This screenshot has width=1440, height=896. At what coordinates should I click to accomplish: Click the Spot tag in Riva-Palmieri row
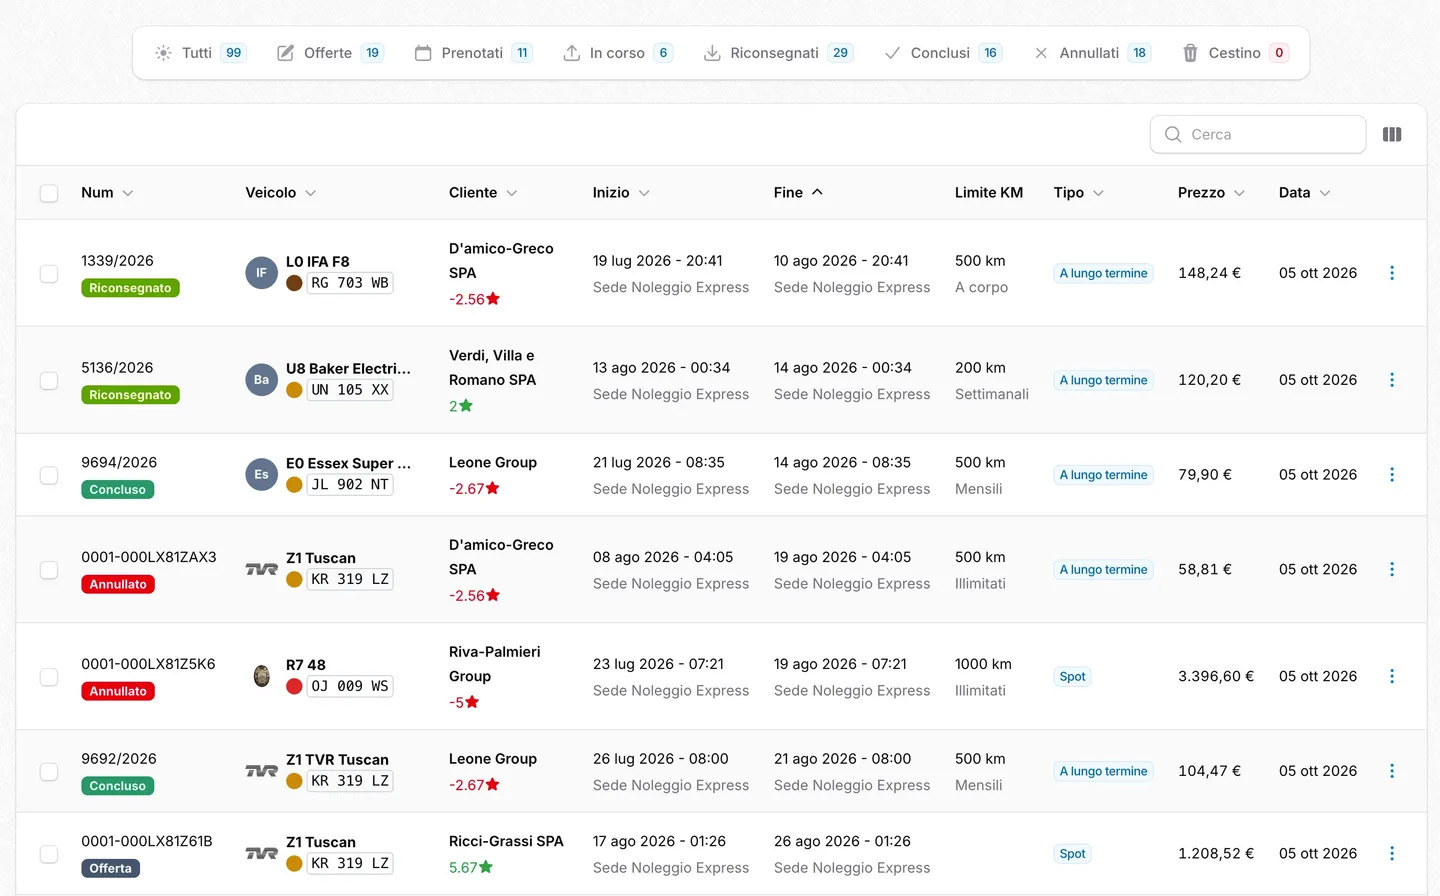1072,677
